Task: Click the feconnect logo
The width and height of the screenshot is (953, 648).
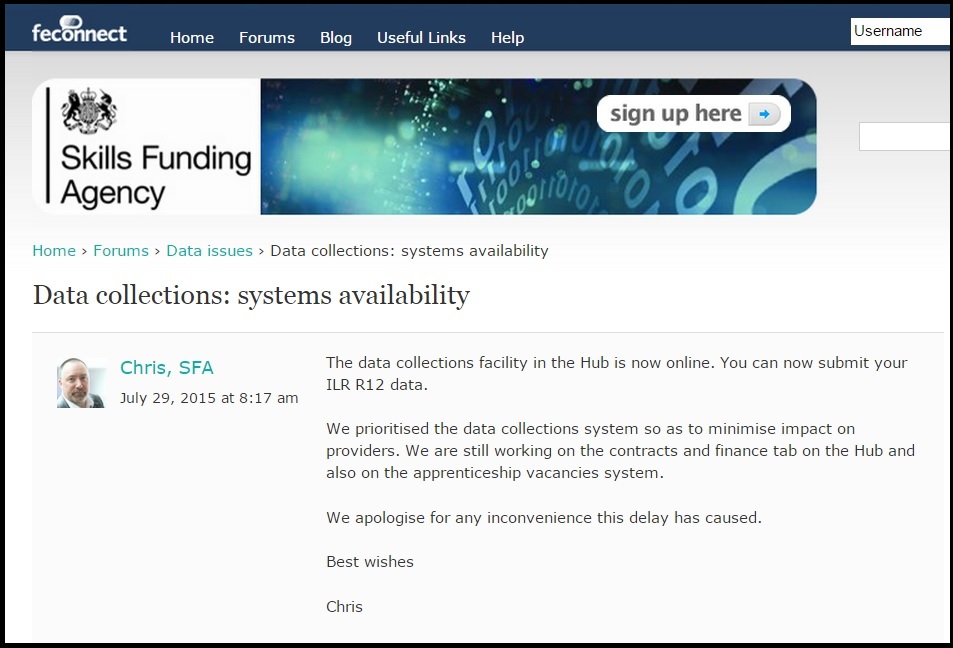Action: click(x=79, y=30)
